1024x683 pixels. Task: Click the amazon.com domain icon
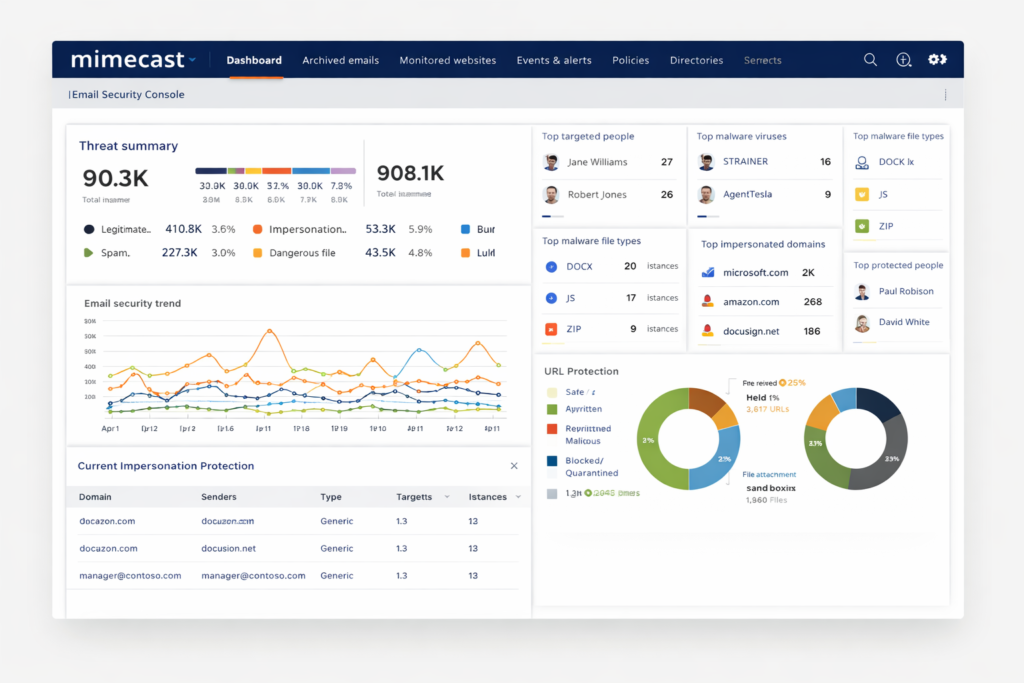click(x=708, y=301)
